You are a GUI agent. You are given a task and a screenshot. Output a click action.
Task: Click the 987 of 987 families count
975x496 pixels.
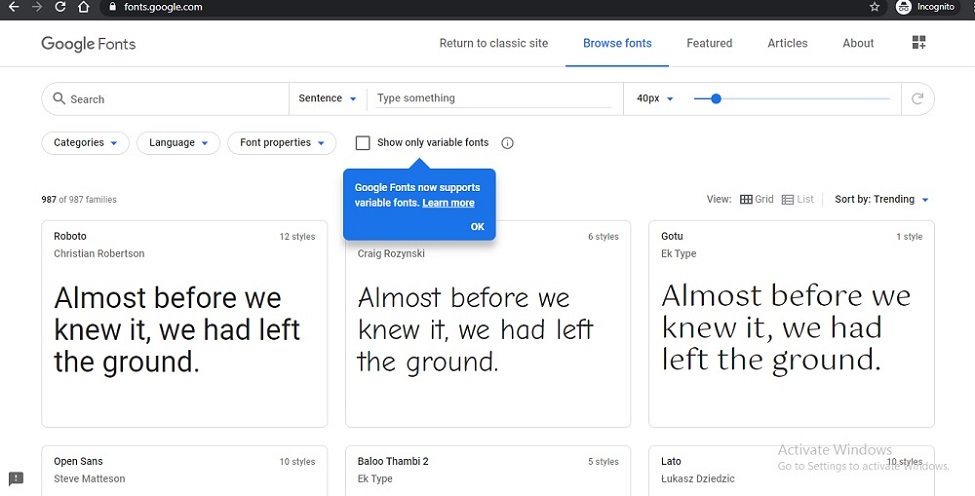click(x=79, y=200)
